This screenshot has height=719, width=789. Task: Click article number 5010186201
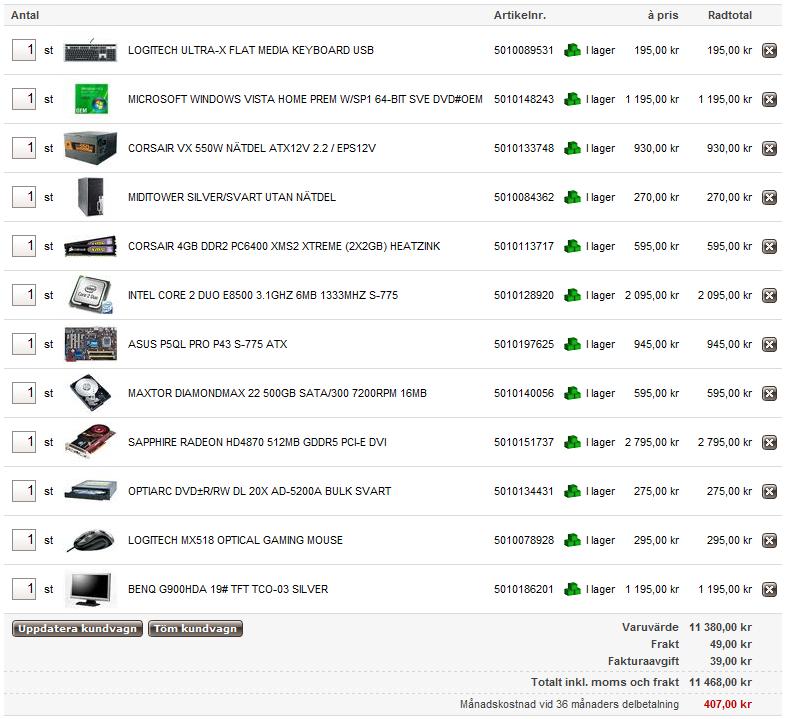(523, 589)
